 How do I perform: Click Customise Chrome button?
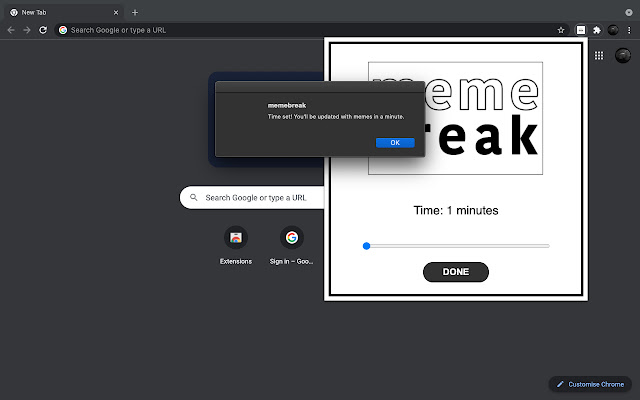[590, 384]
